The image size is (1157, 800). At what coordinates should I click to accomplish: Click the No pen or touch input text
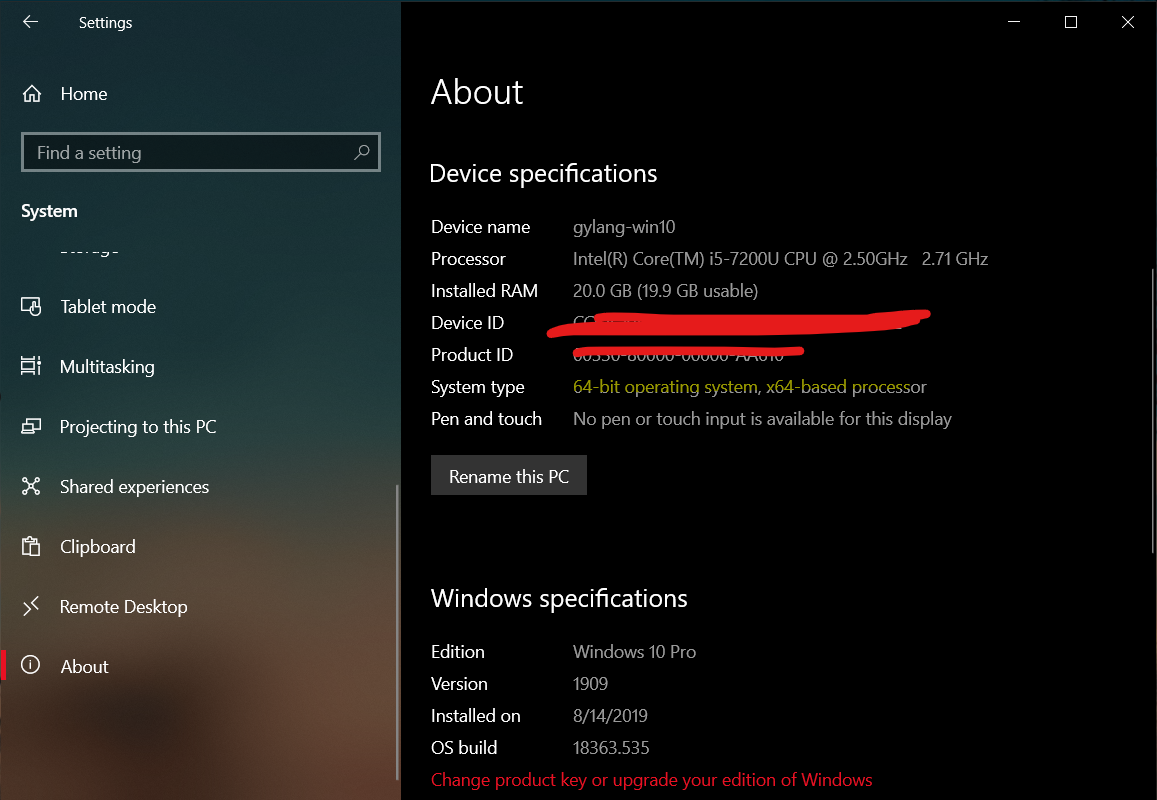tap(762, 418)
